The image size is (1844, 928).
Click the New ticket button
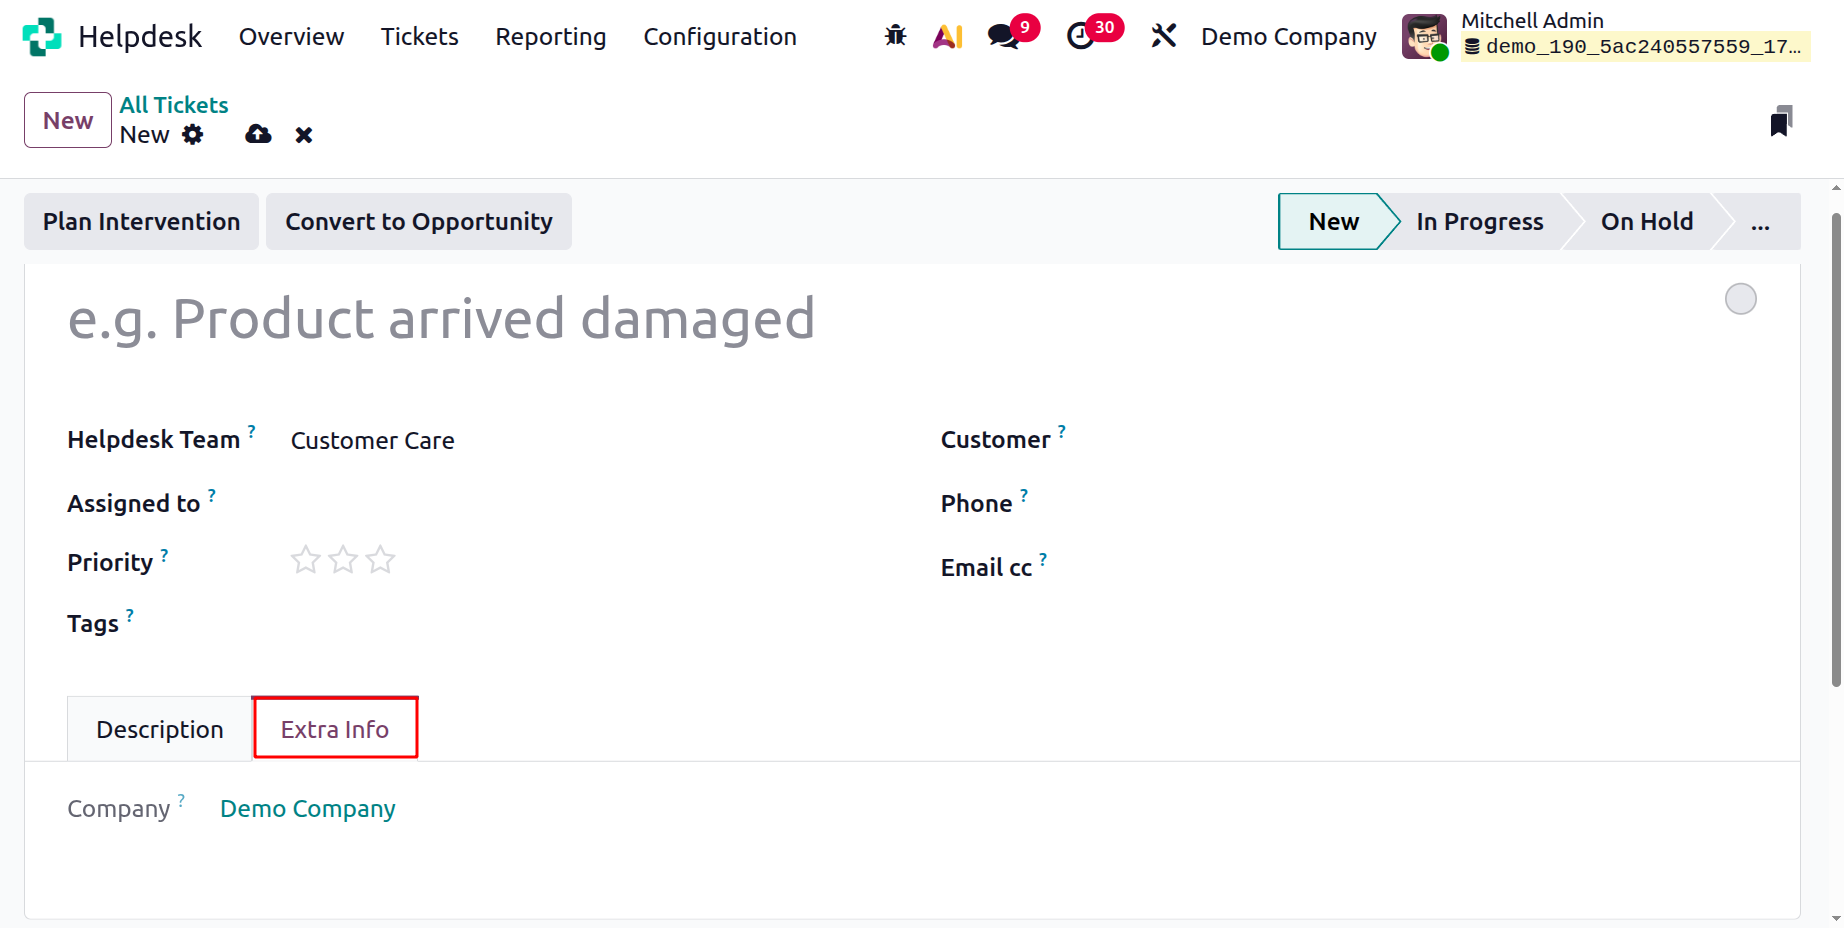pos(68,120)
